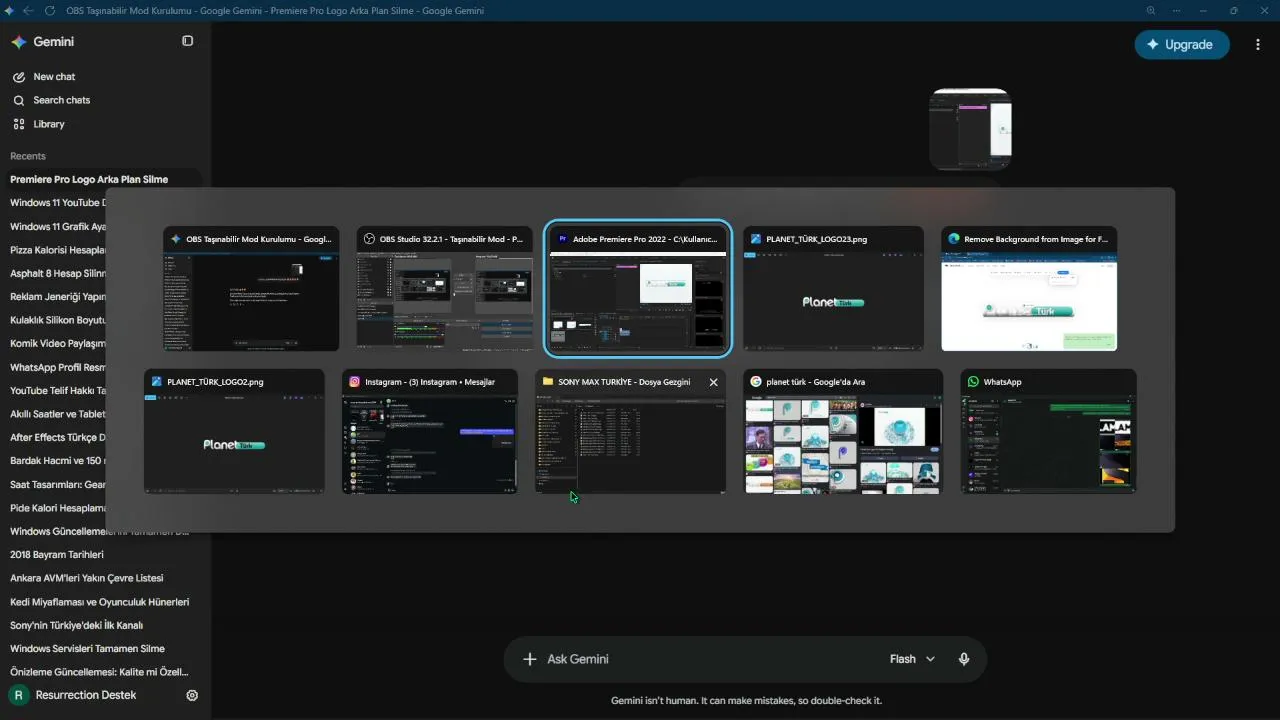Screen dimensions: 1280x720
Task: Collapse the Gemini sidebar panel icon
Action: 187,41
